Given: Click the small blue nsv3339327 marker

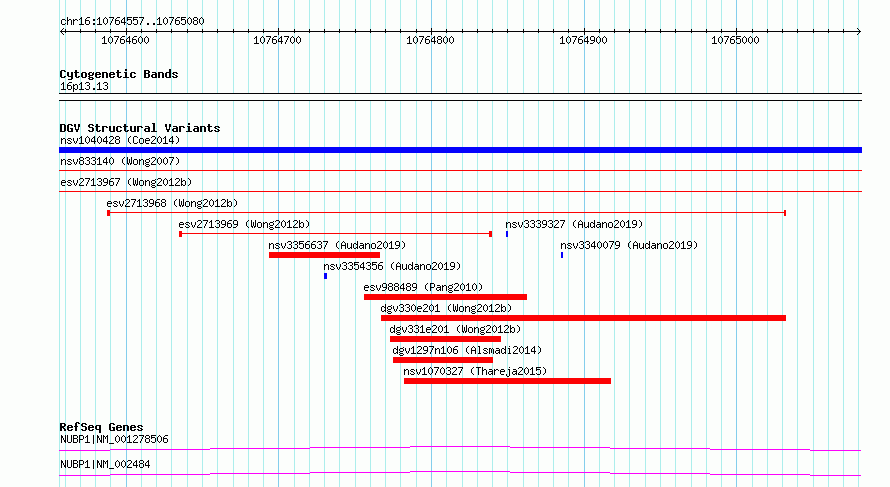Looking at the screenshot, I should [507, 234].
